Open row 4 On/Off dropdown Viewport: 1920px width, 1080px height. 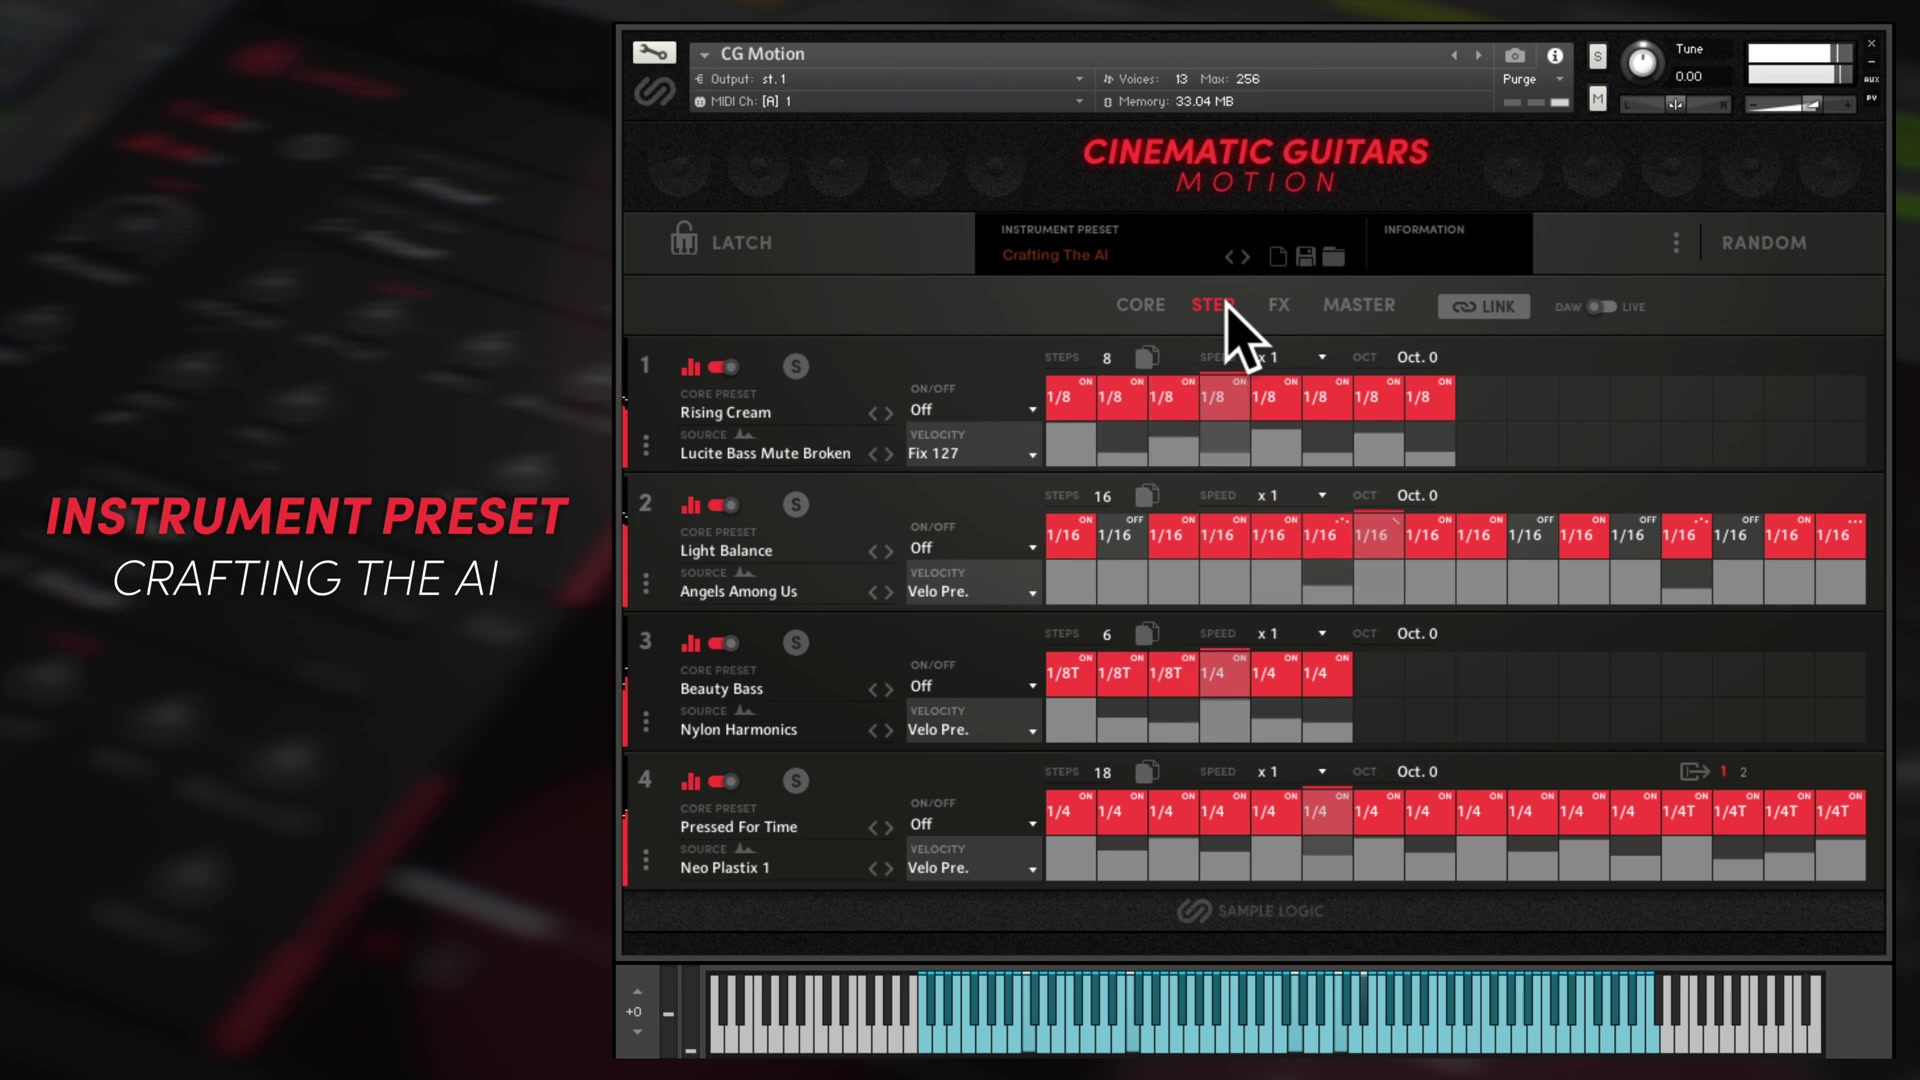973,824
